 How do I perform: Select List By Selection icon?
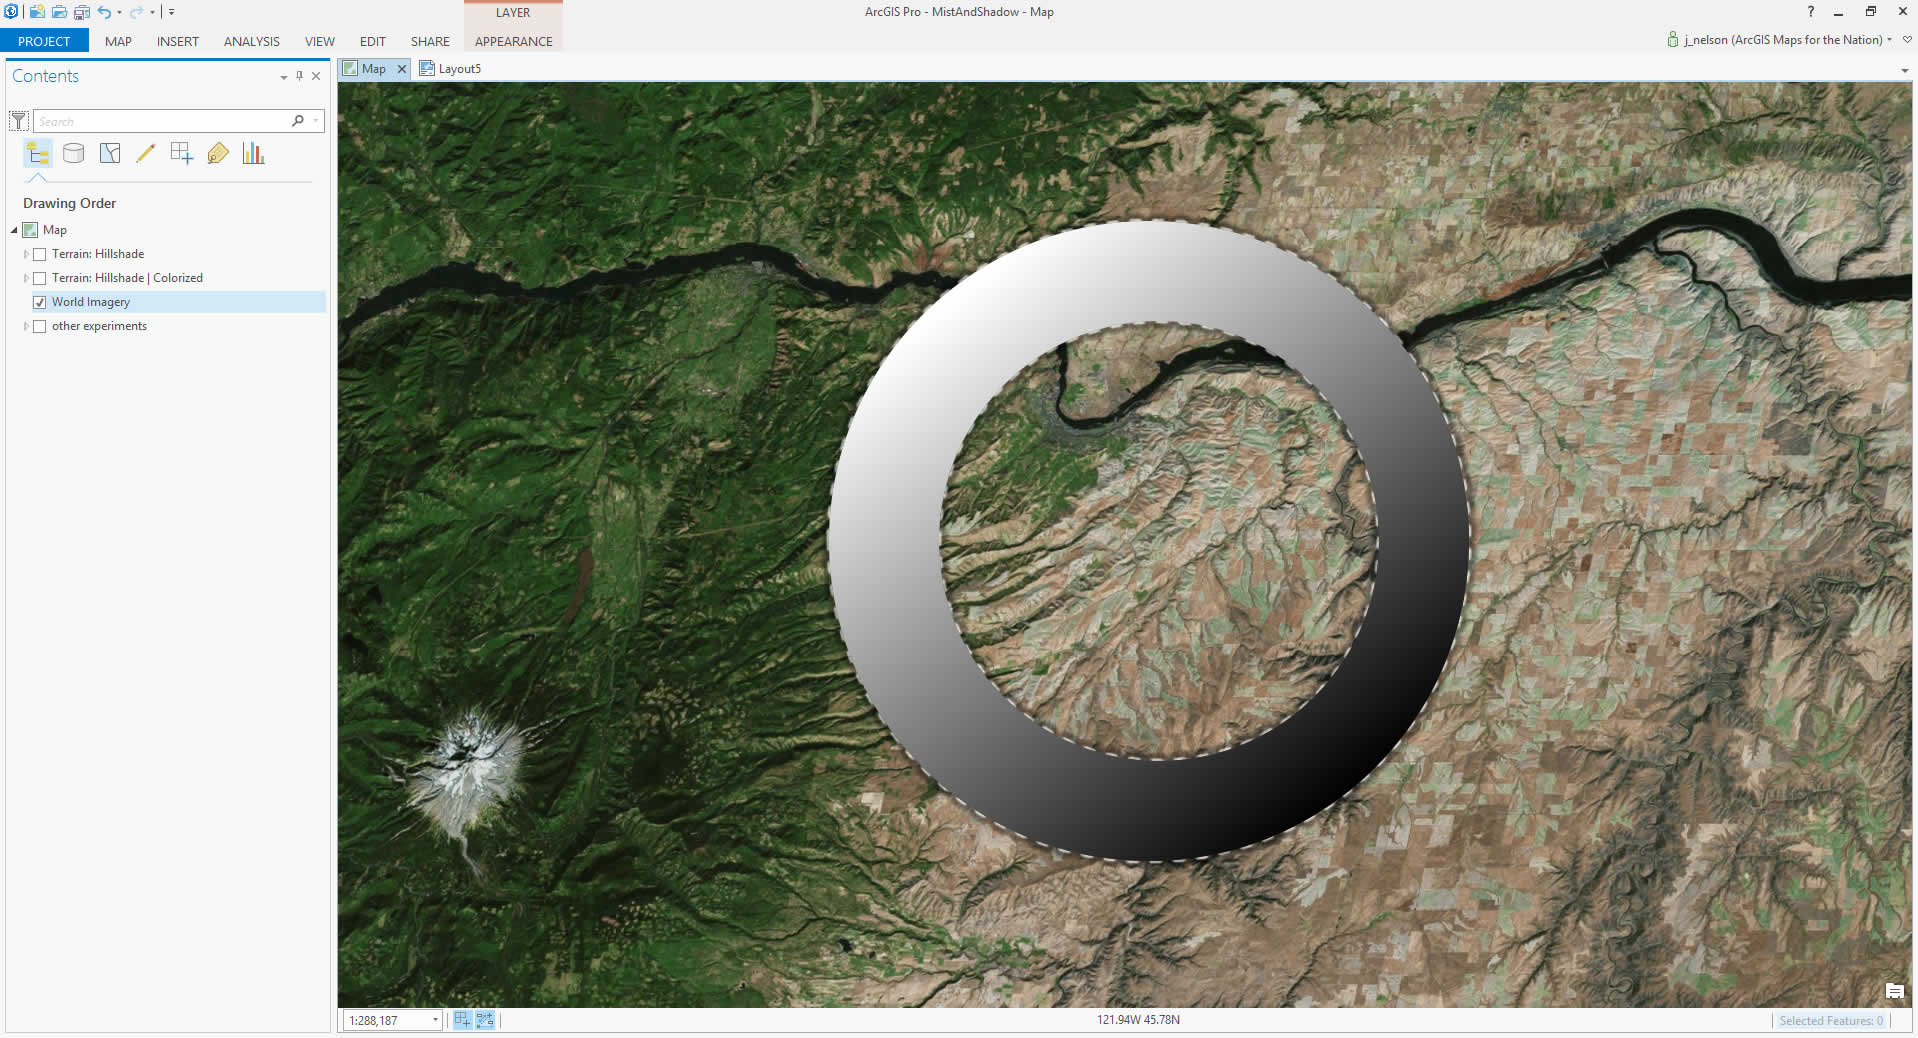tap(110, 153)
